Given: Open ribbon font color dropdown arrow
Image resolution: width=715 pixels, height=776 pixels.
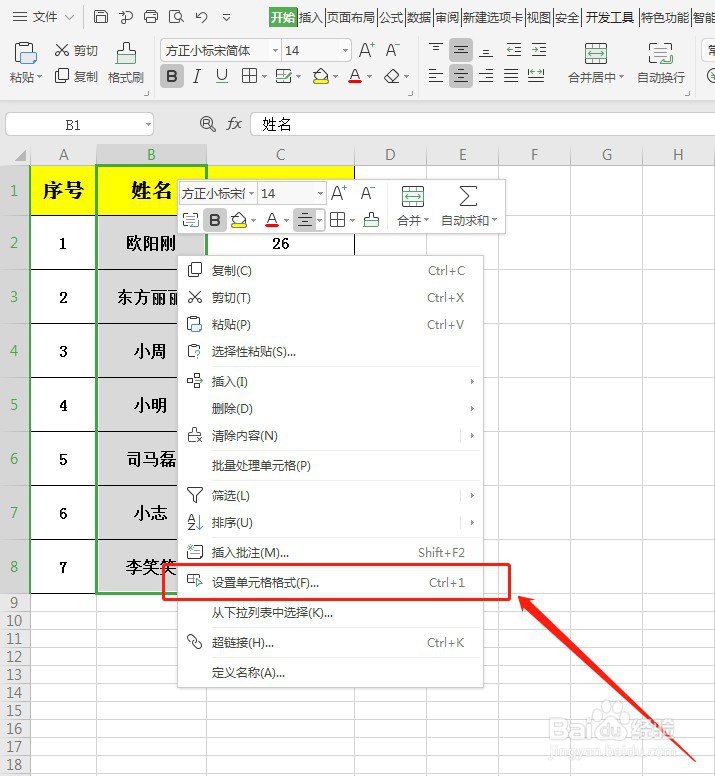Looking at the screenshot, I should [369, 77].
